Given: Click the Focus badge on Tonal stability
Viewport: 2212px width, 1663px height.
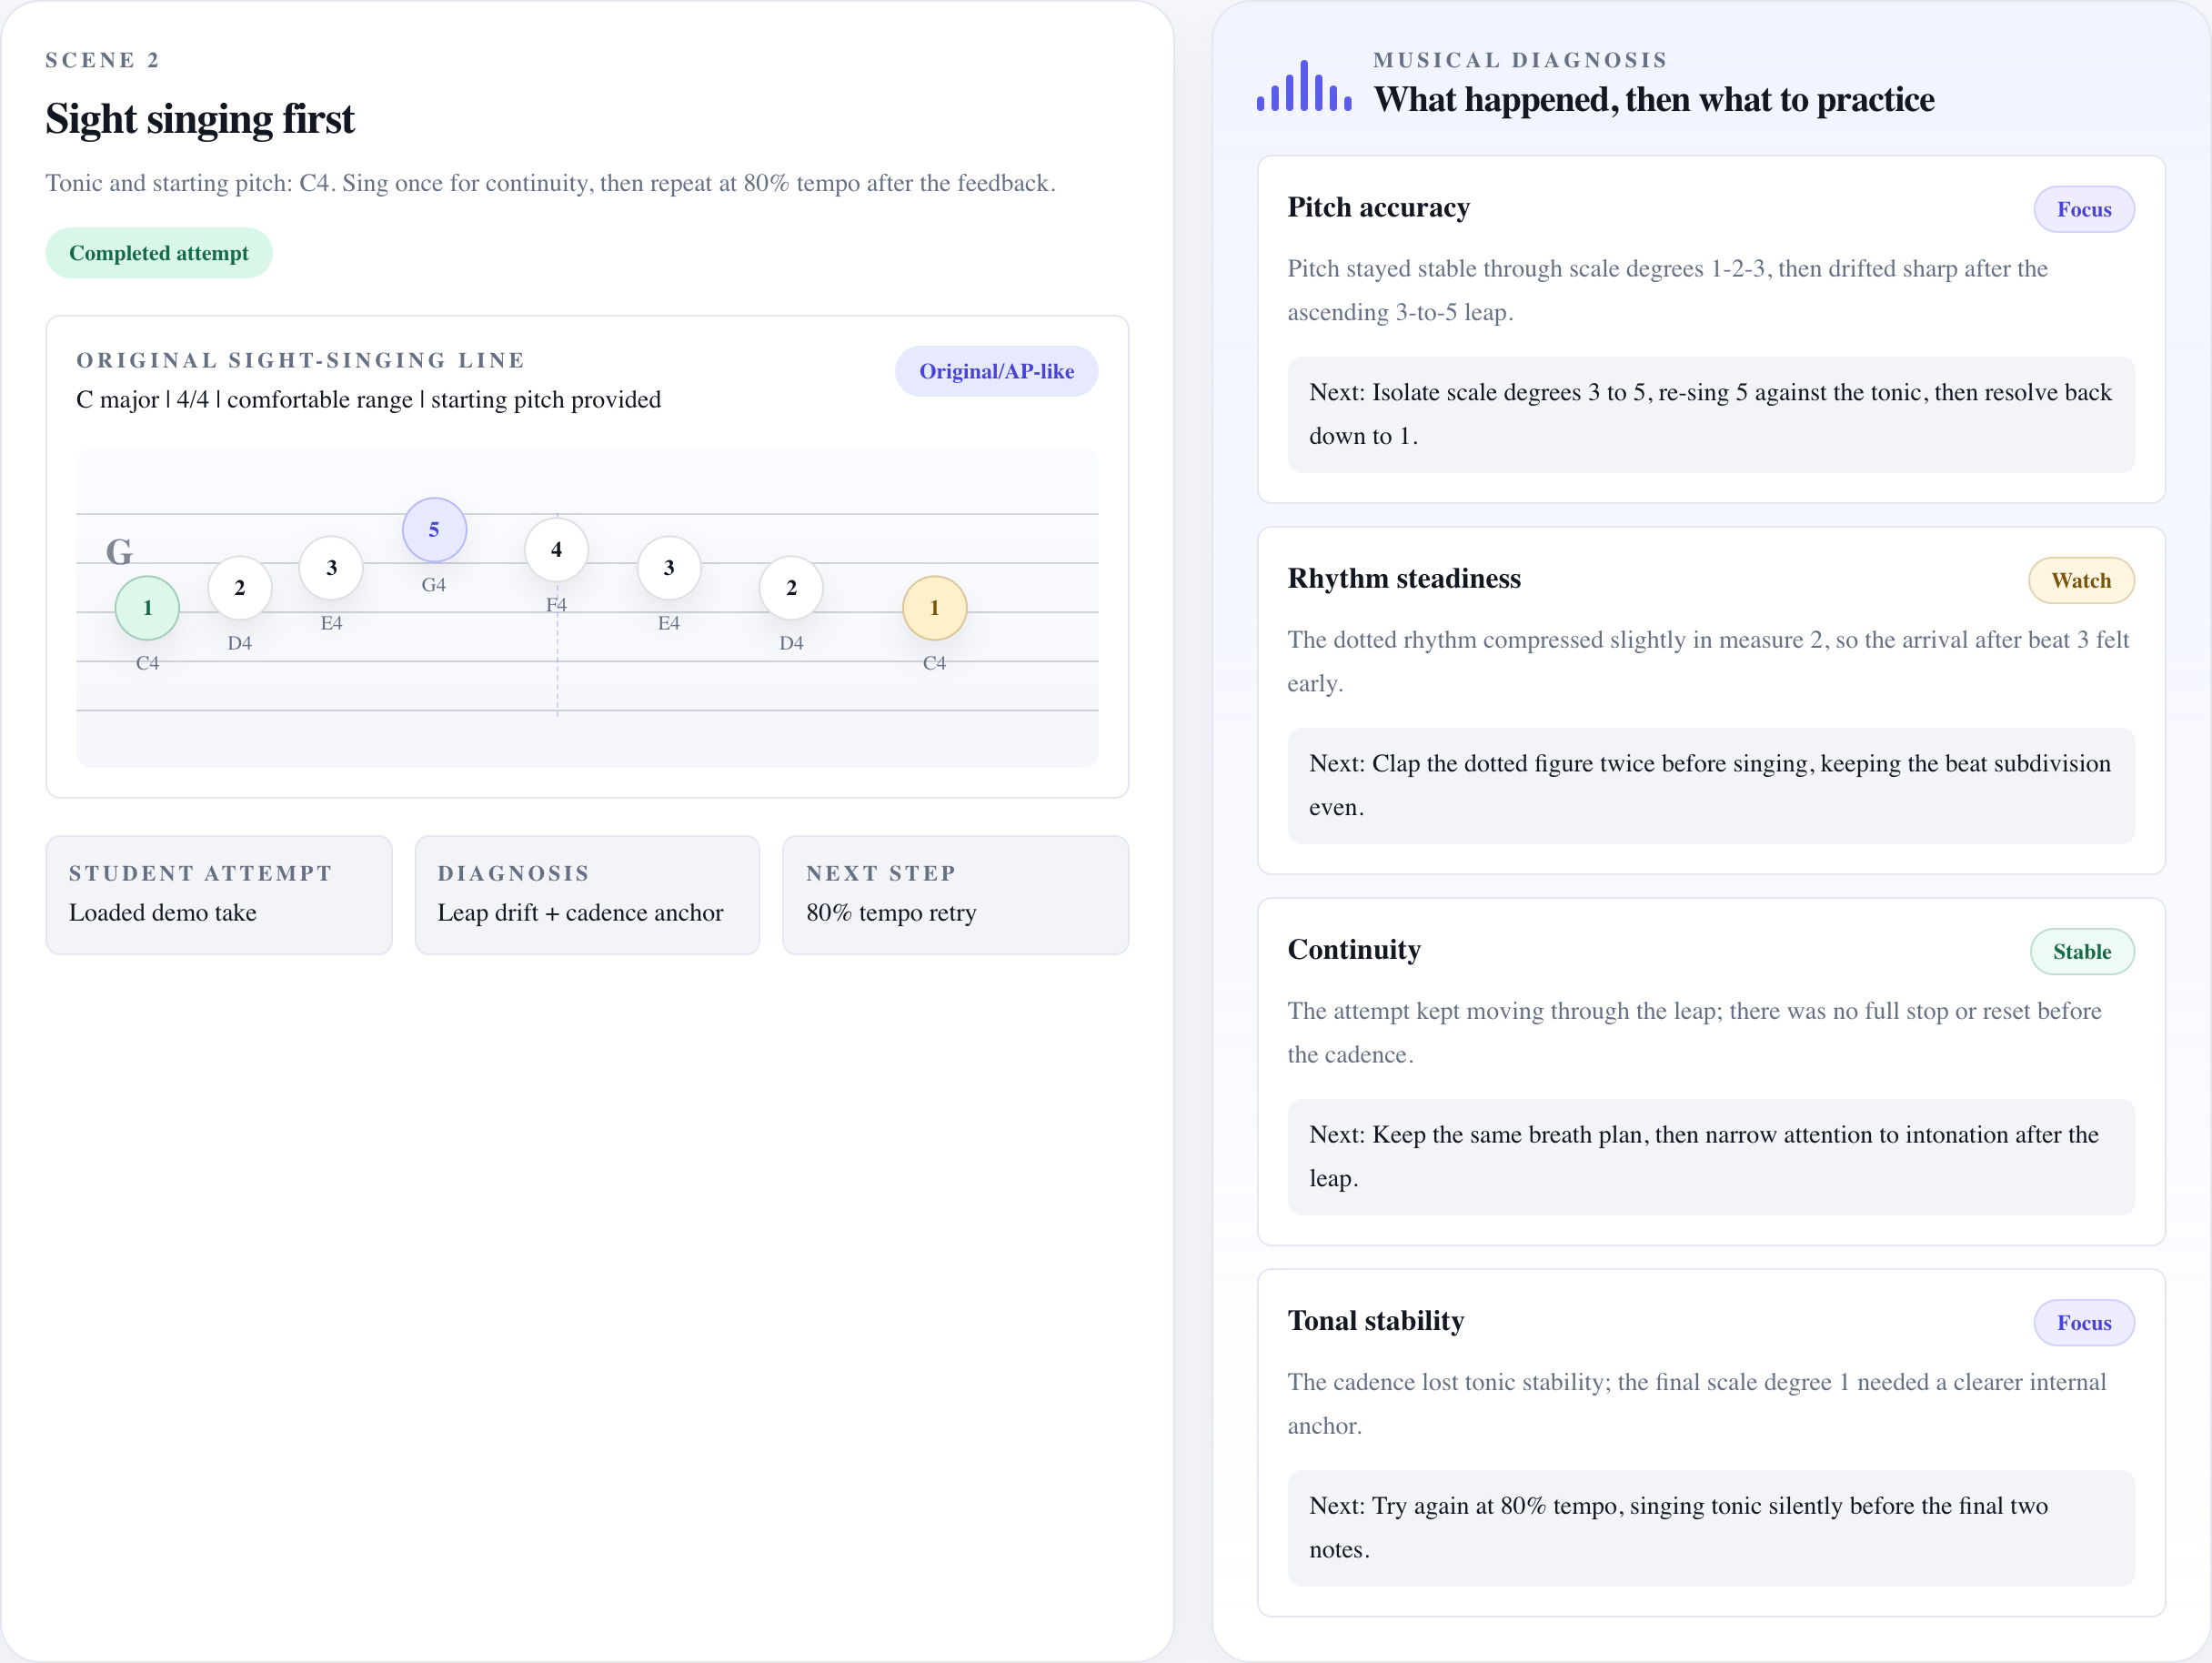Looking at the screenshot, I should click(2084, 1323).
